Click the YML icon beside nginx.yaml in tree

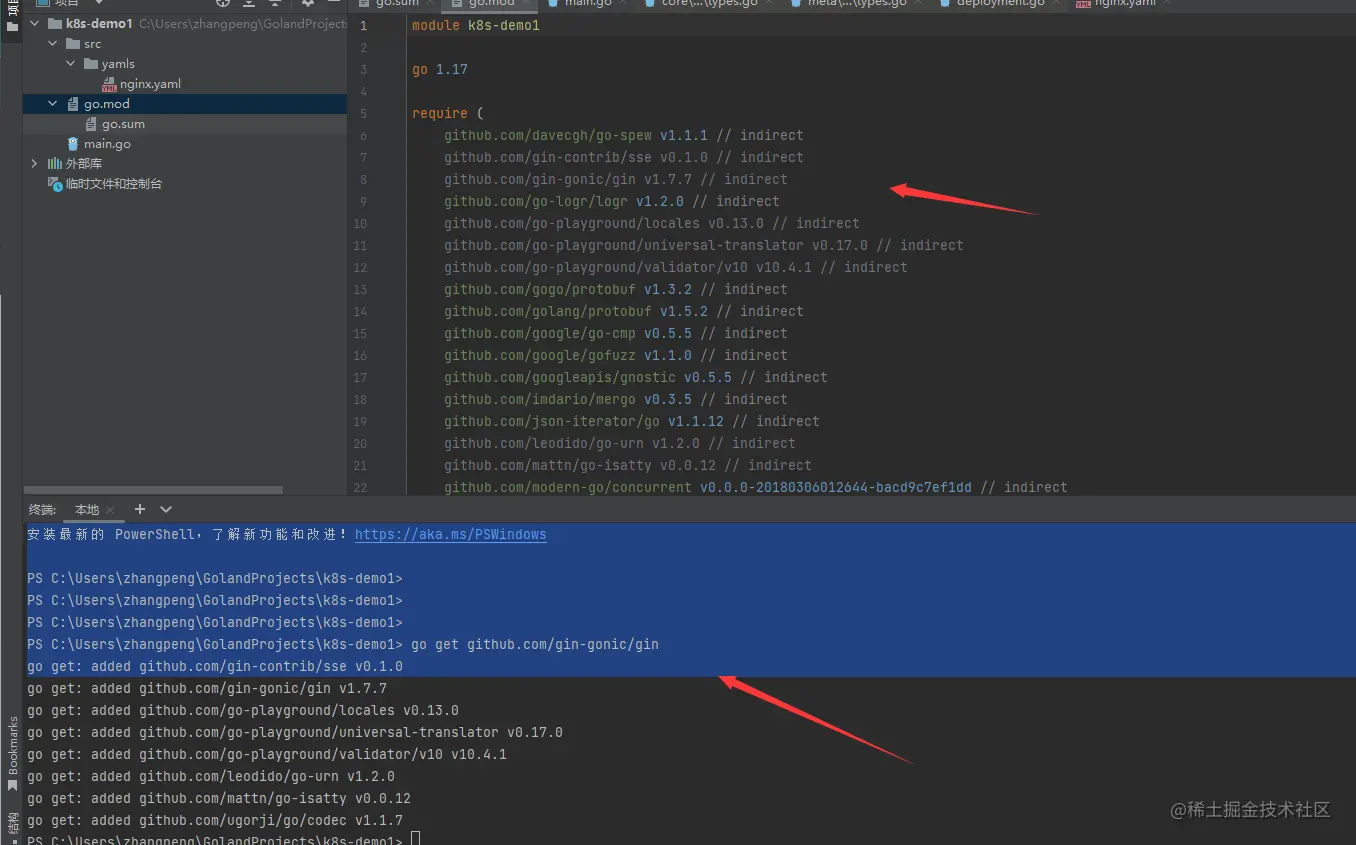[109, 85]
